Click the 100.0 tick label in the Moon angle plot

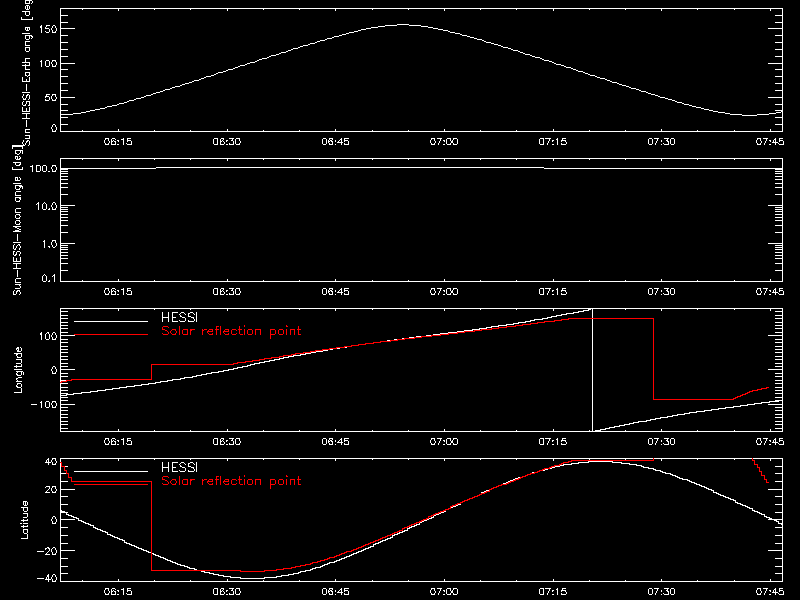click(43, 169)
